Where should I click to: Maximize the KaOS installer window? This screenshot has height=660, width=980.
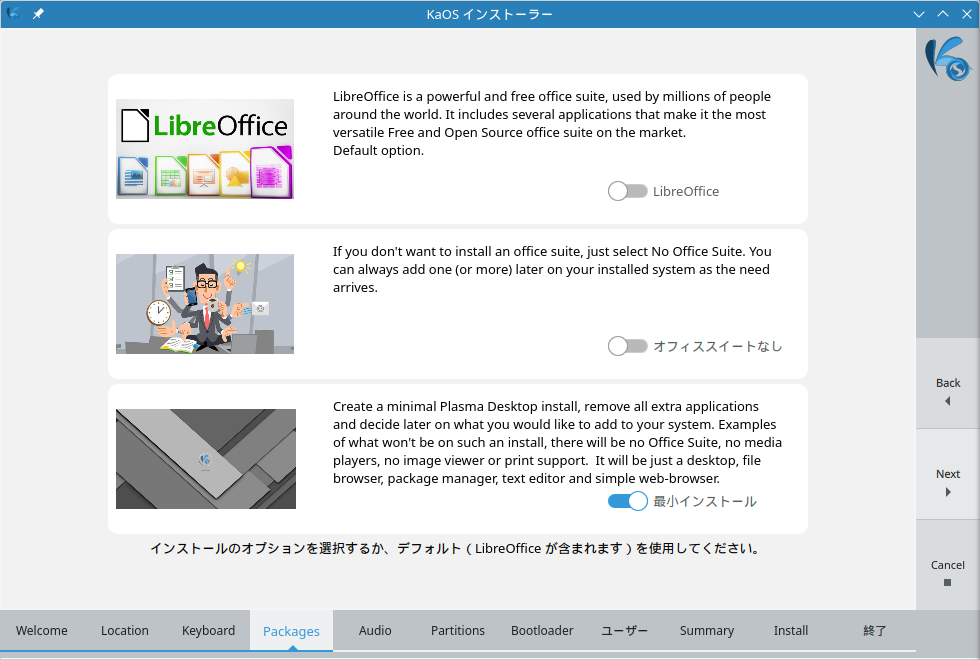tap(942, 14)
